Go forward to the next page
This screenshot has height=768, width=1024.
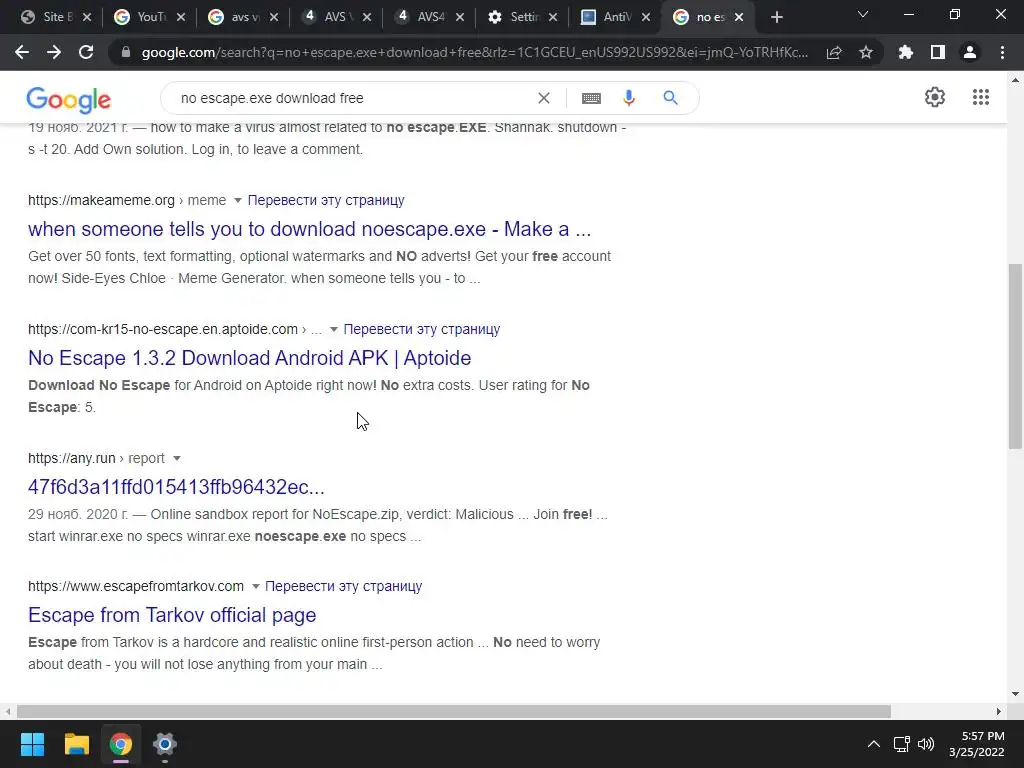click(54, 52)
